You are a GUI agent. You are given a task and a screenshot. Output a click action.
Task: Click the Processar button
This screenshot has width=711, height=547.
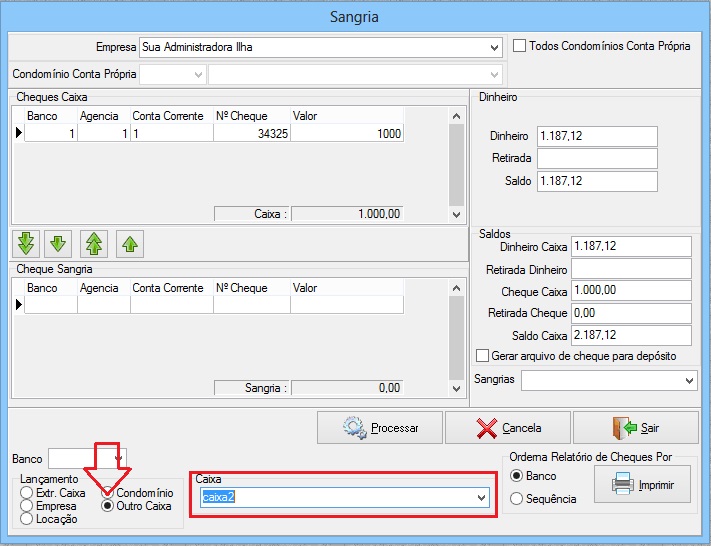(x=380, y=428)
